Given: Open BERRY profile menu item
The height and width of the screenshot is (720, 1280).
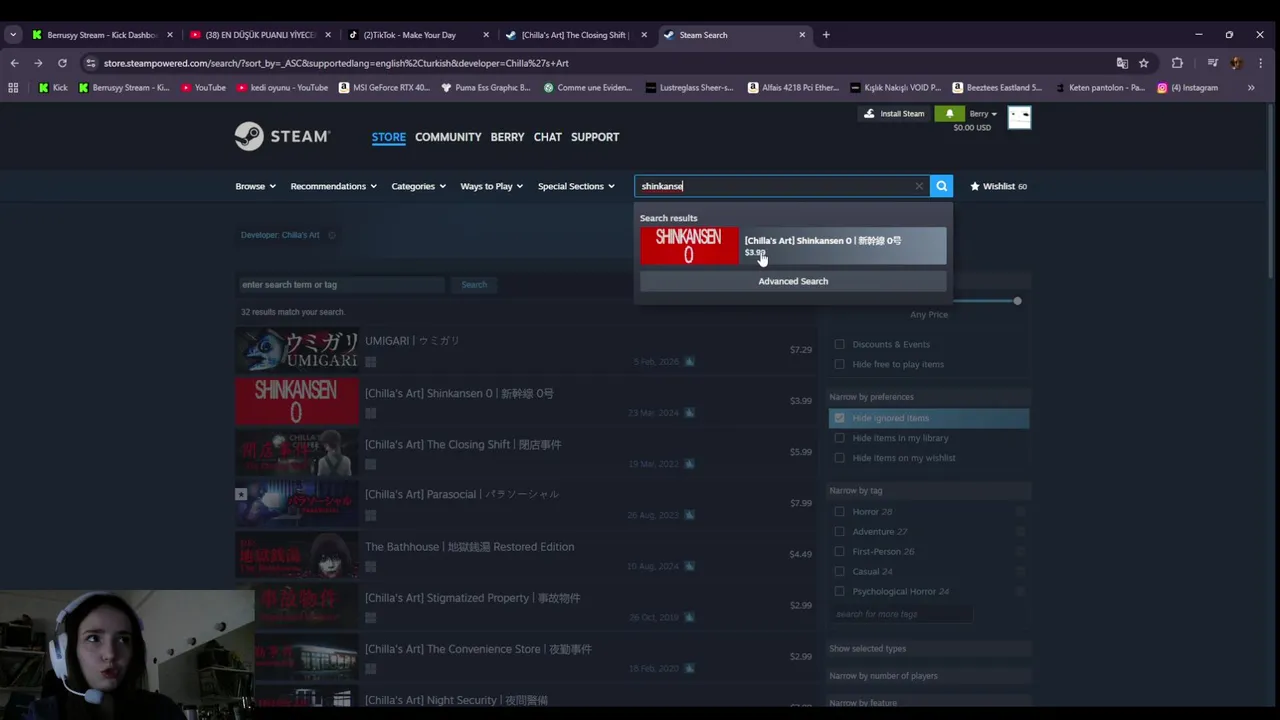Looking at the screenshot, I should point(507,137).
